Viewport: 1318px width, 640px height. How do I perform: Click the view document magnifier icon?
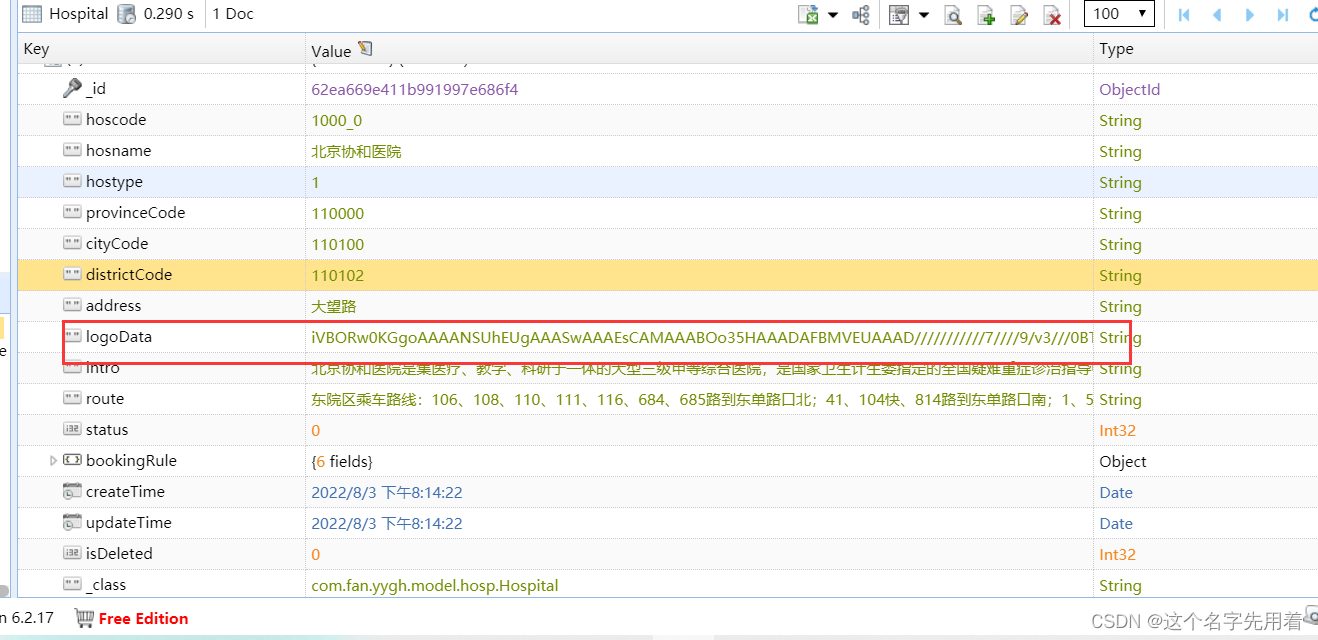[954, 14]
